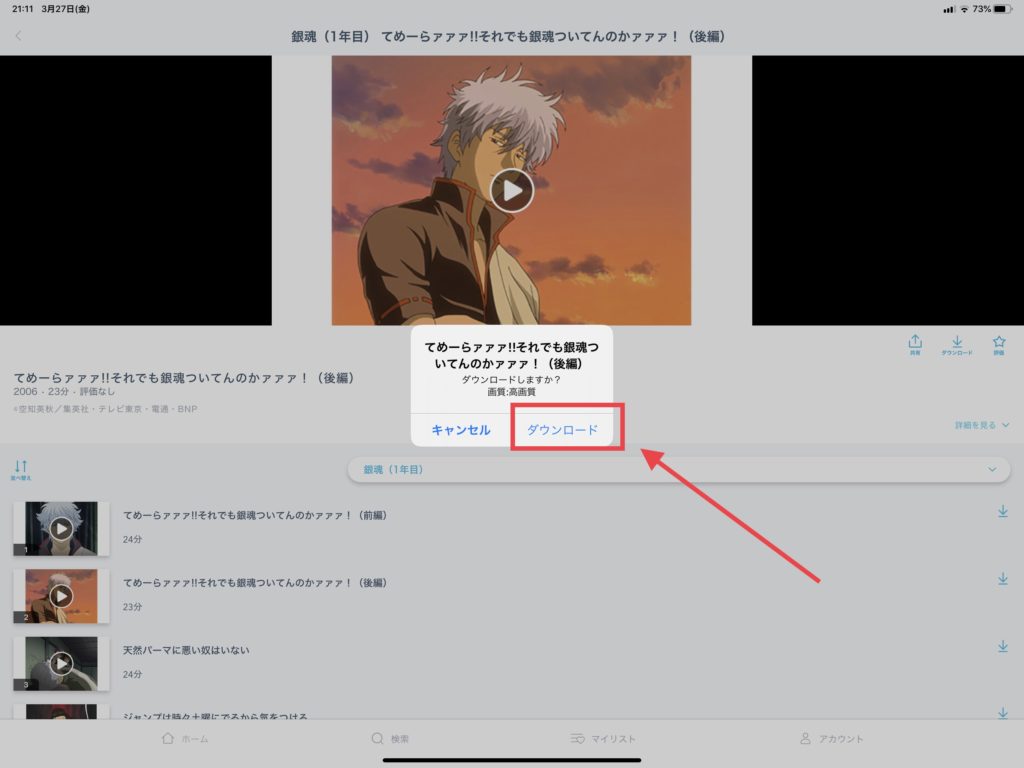Download episode （前編） via its row arrow icon

[x=1002, y=511]
